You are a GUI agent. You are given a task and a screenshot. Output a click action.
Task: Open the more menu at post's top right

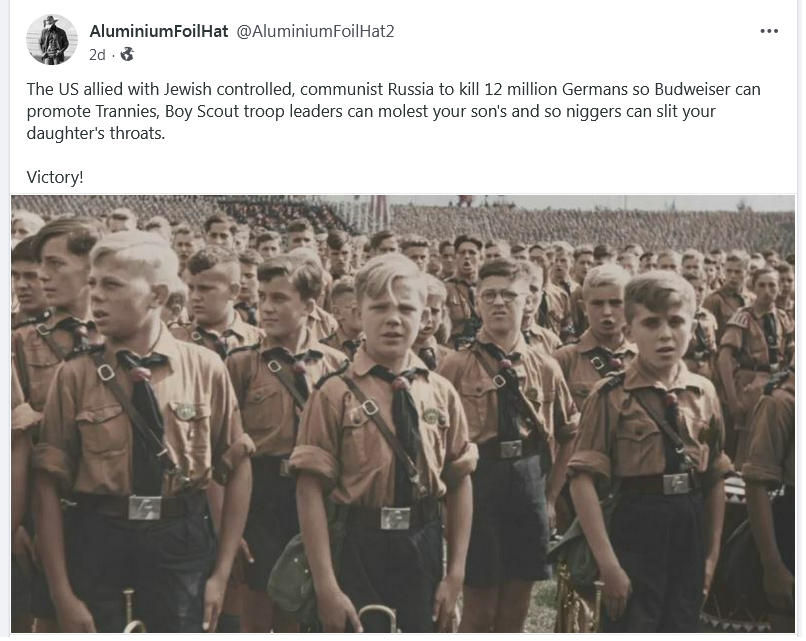768,31
